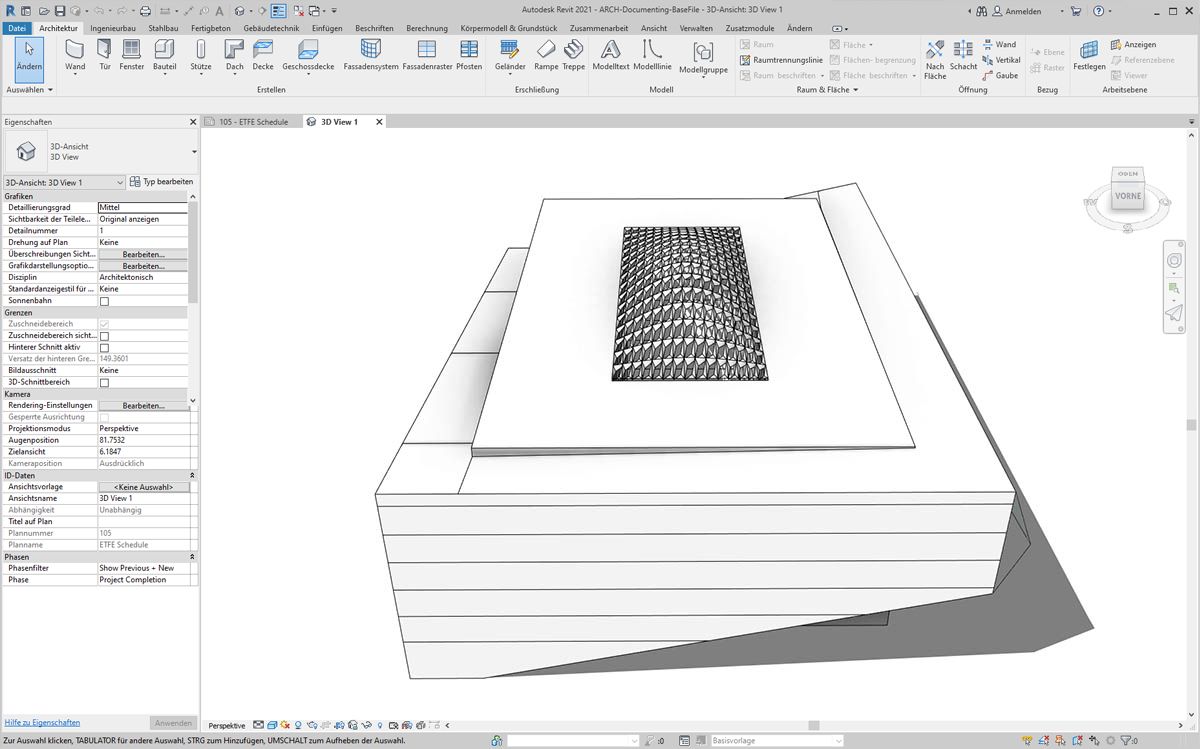Image resolution: width=1200 pixels, height=749 pixels.
Task: Click Bearbeiten for Überschreibungen Sichtbarkeit
Action: tap(143, 255)
